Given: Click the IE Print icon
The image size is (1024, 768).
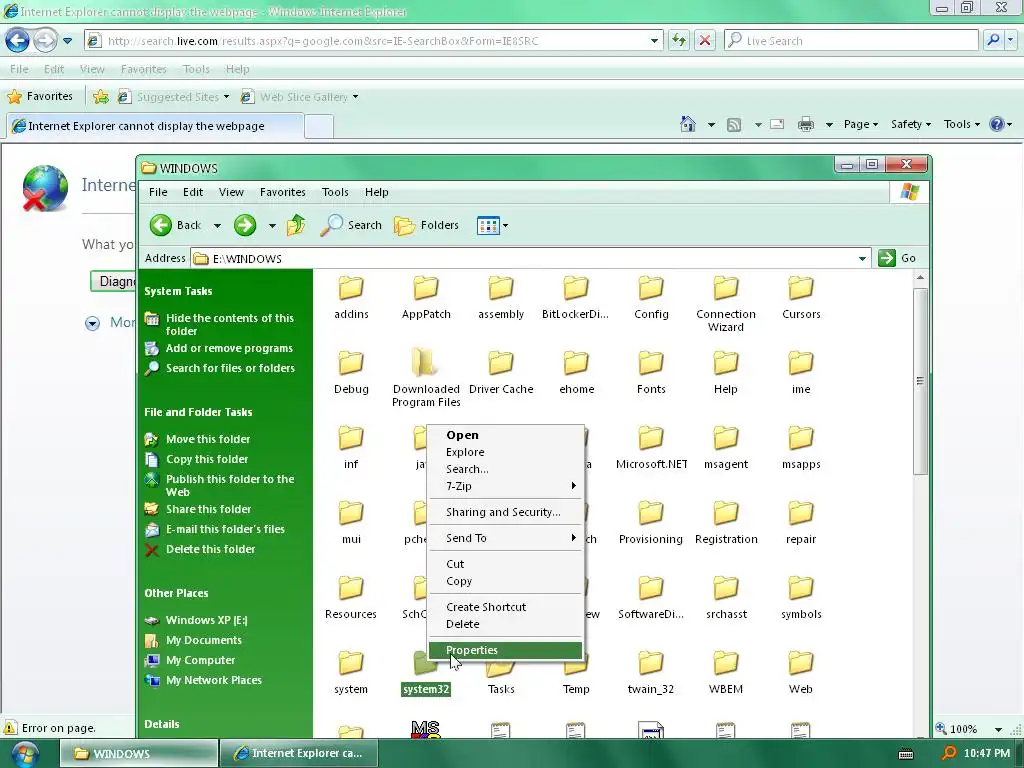Looking at the screenshot, I should (806, 124).
